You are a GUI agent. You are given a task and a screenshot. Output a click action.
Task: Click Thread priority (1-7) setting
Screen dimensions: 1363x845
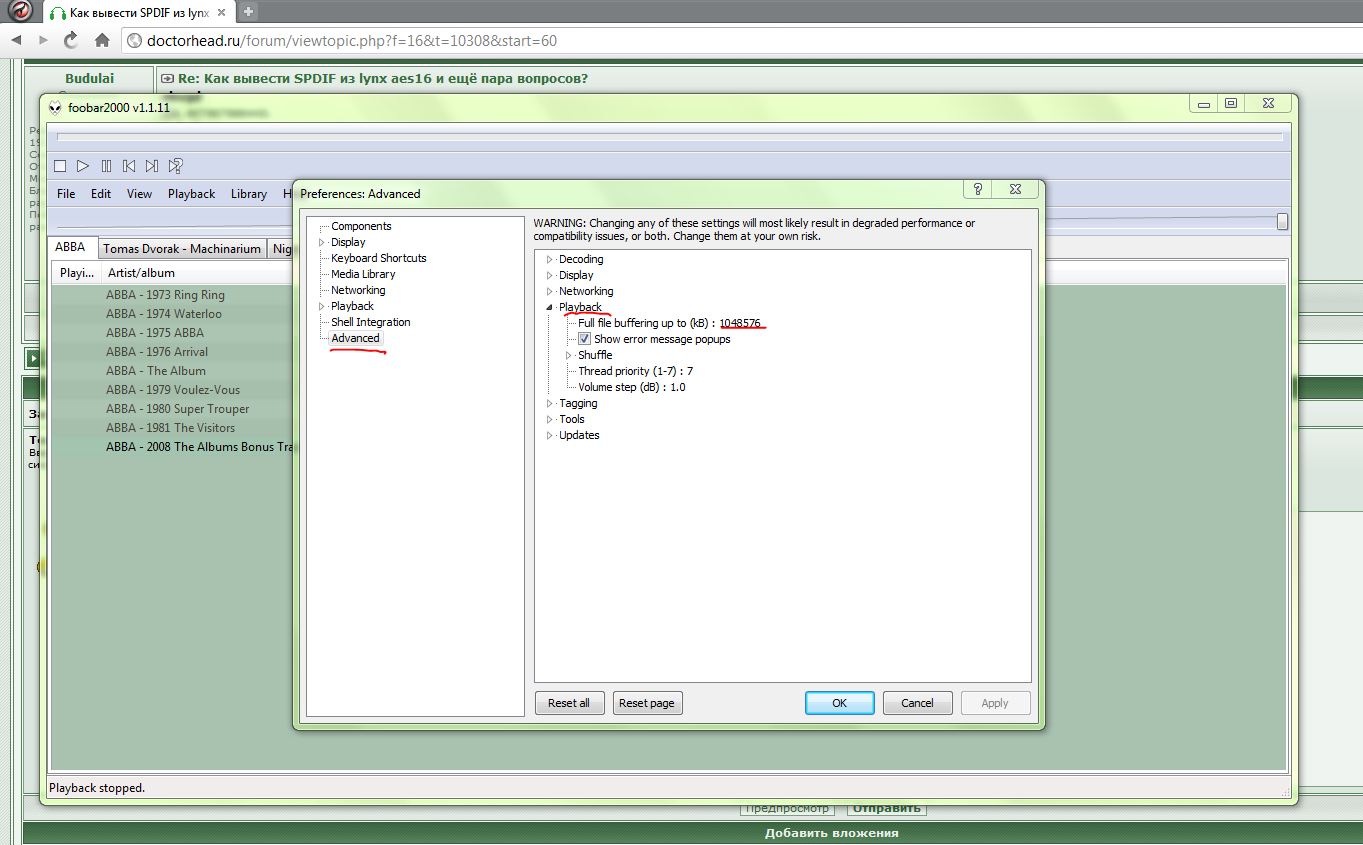635,371
